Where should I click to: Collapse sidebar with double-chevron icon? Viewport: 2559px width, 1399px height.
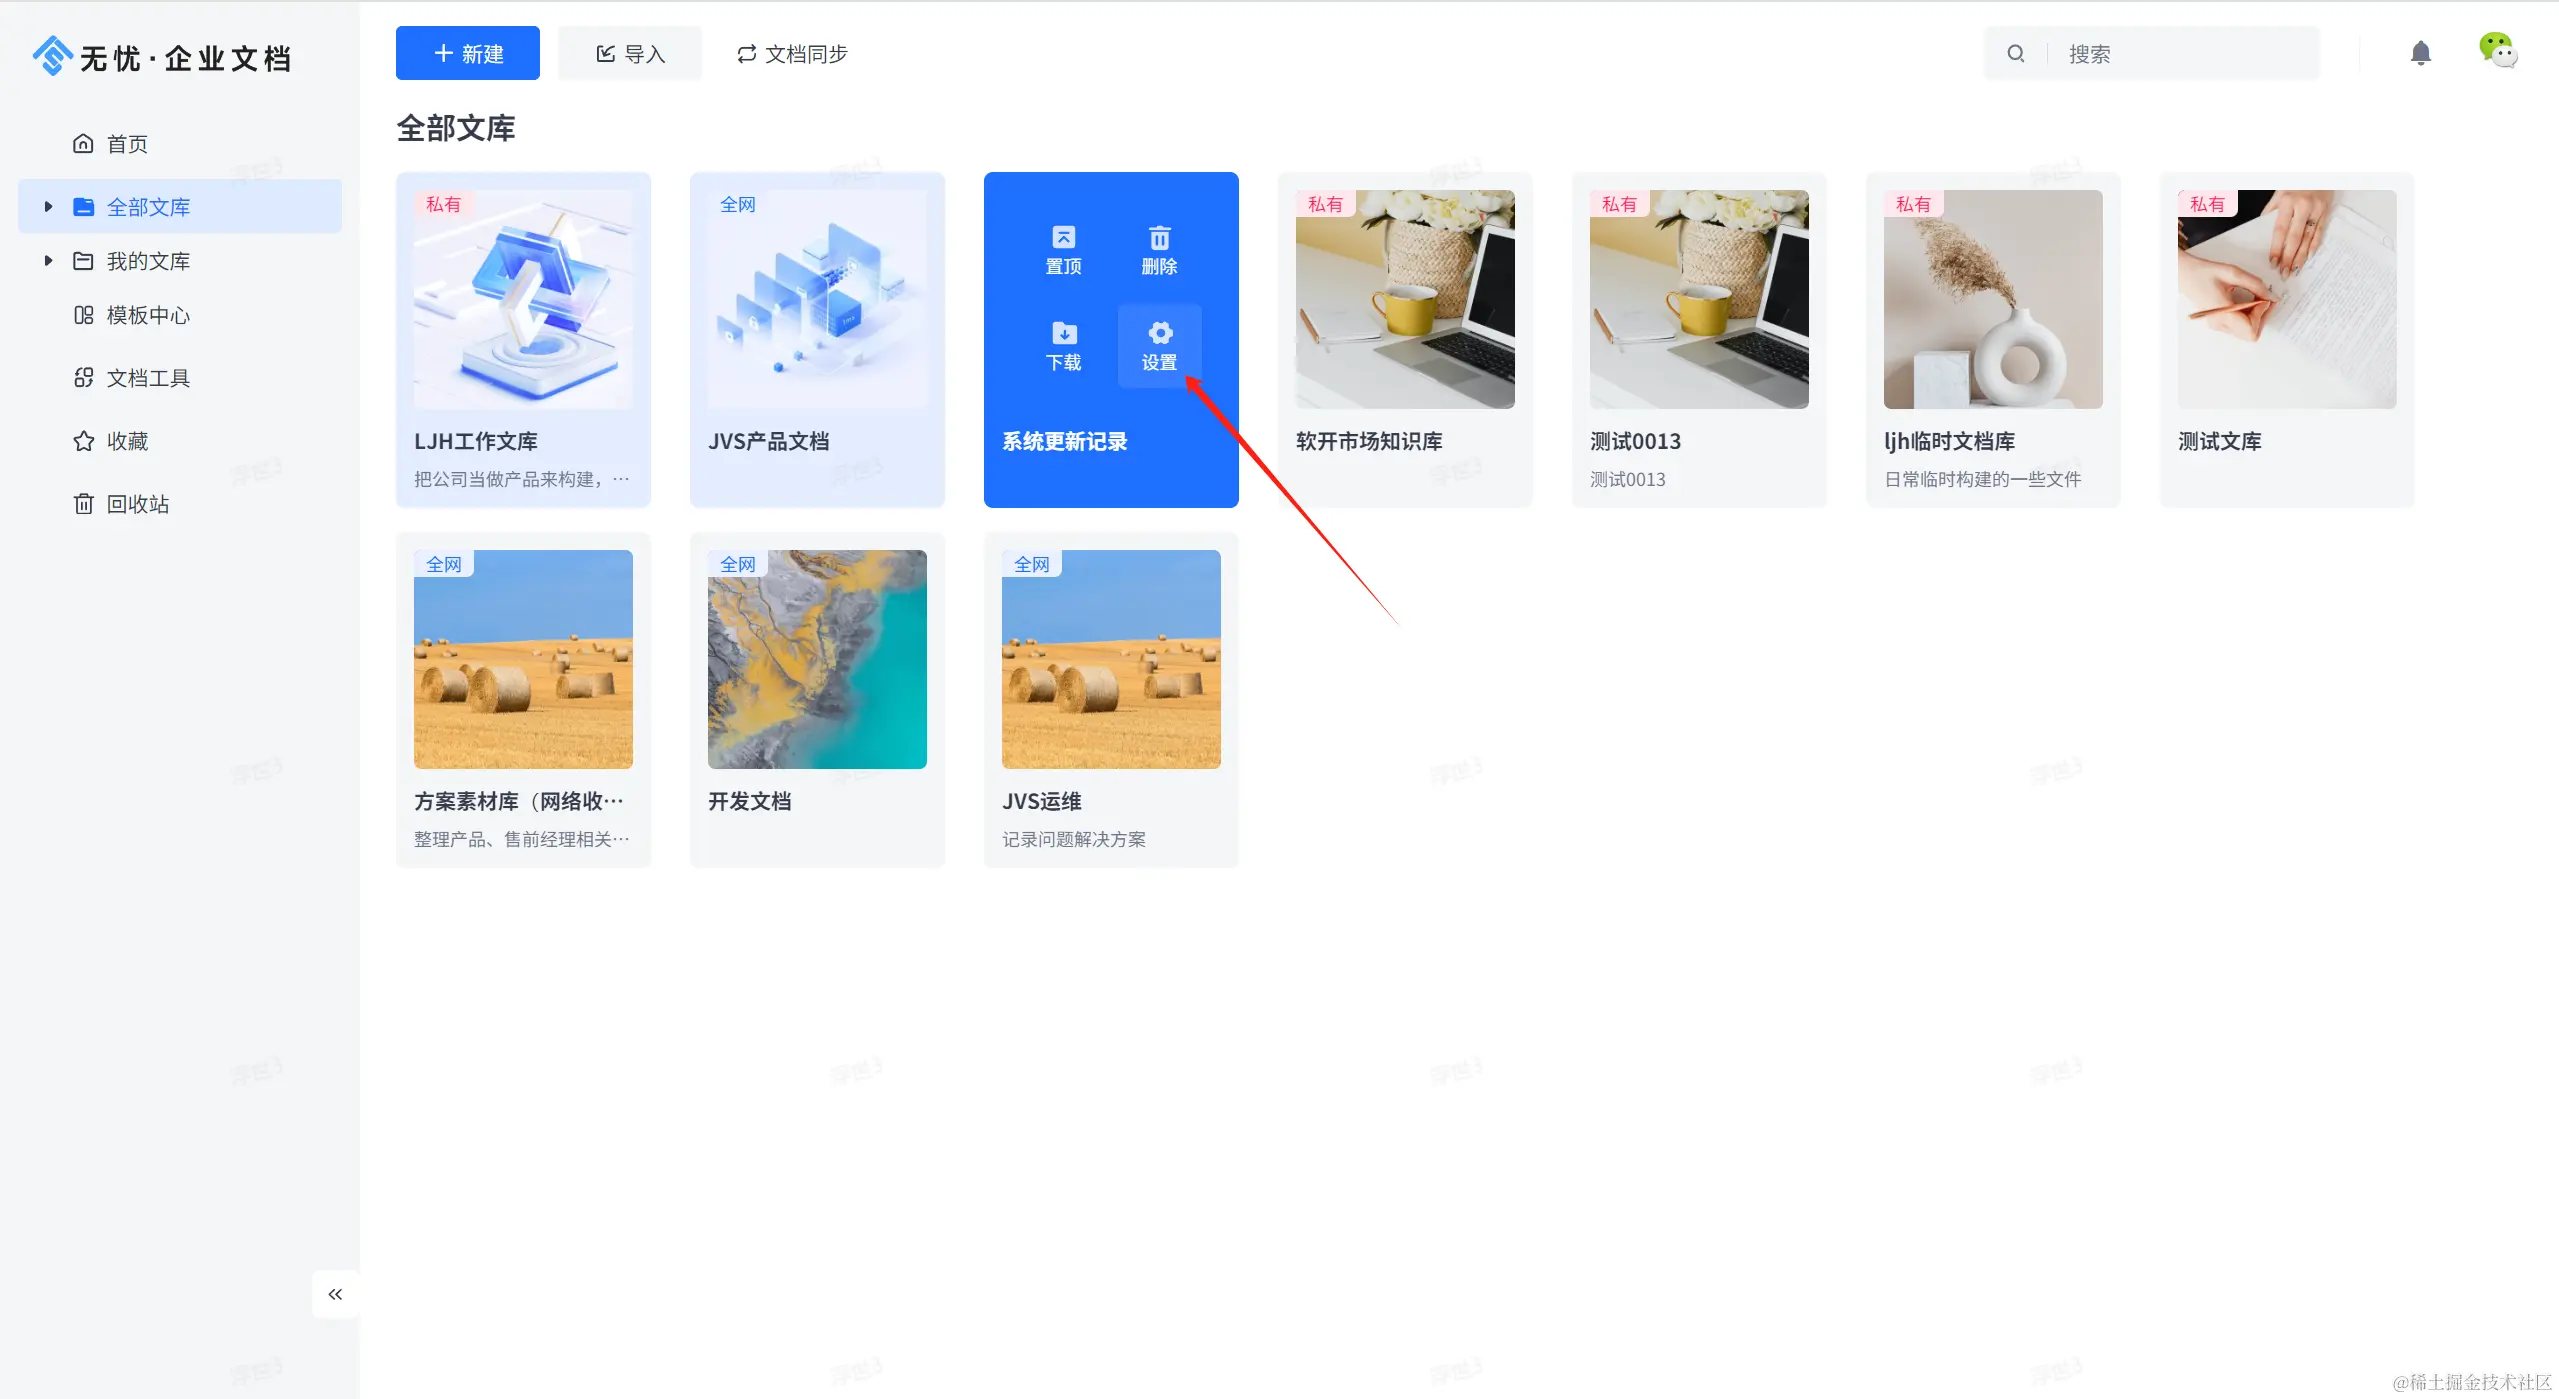click(x=335, y=1294)
